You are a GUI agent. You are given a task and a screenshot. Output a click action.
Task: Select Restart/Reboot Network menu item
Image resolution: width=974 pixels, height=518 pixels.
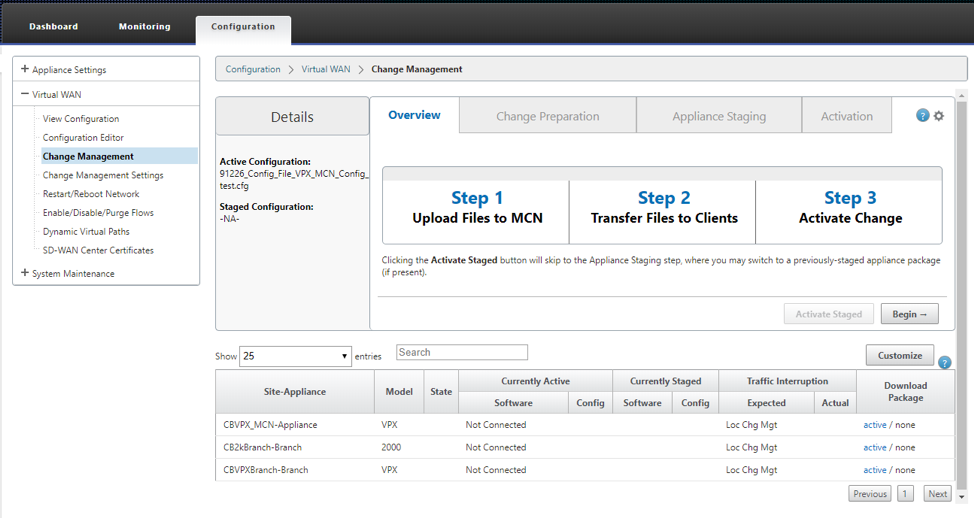tap(91, 194)
